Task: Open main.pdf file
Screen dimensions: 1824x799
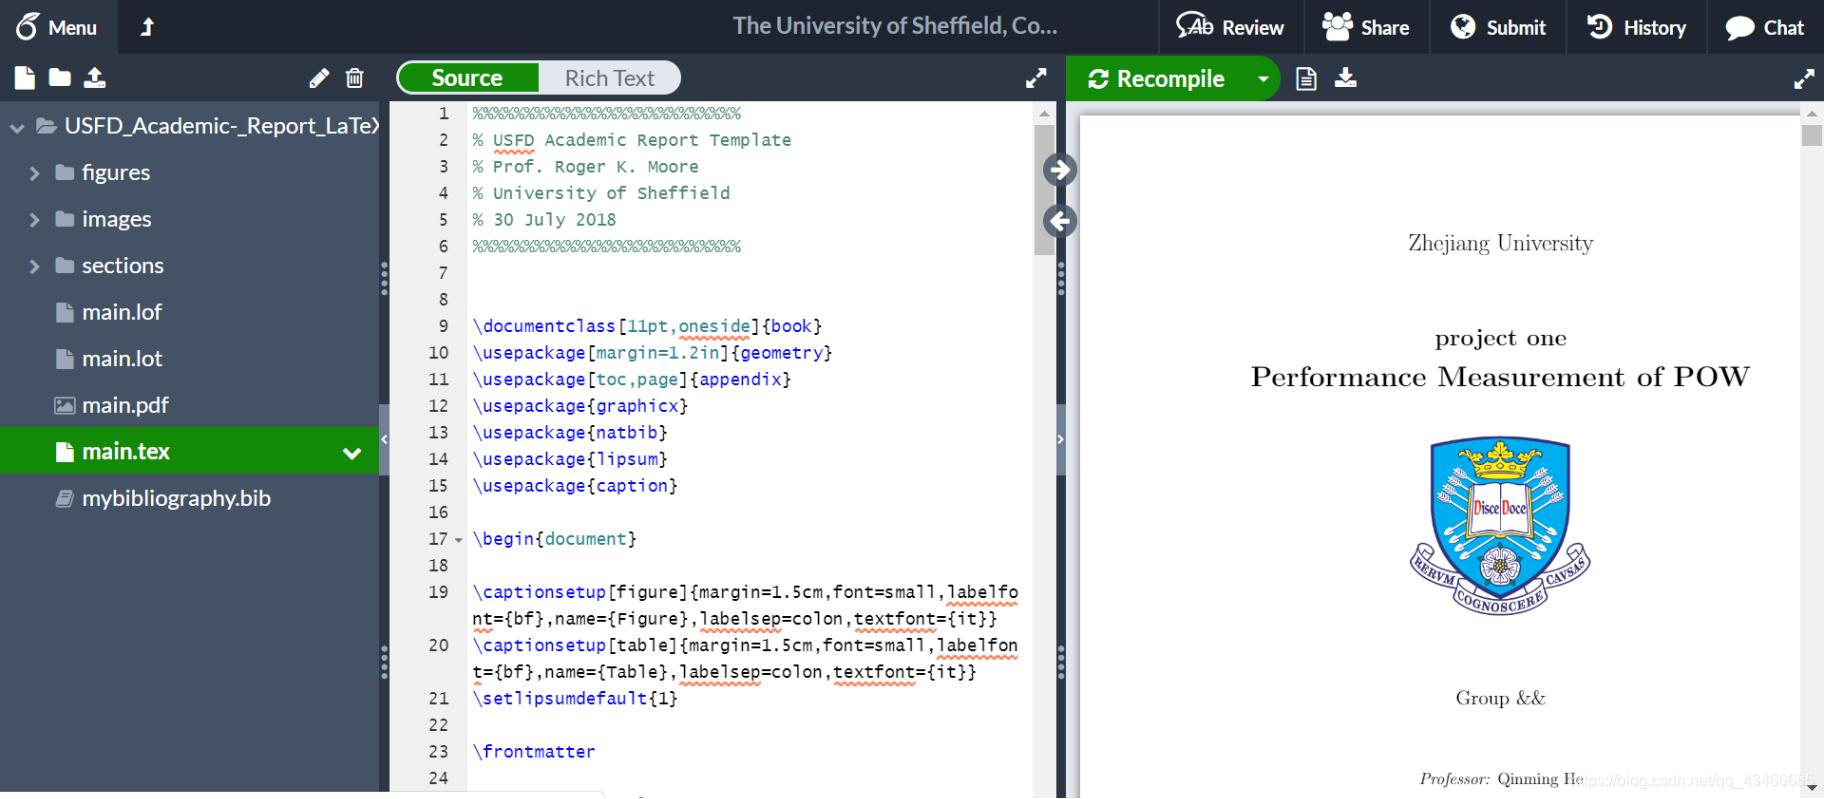Action: tap(125, 405)
